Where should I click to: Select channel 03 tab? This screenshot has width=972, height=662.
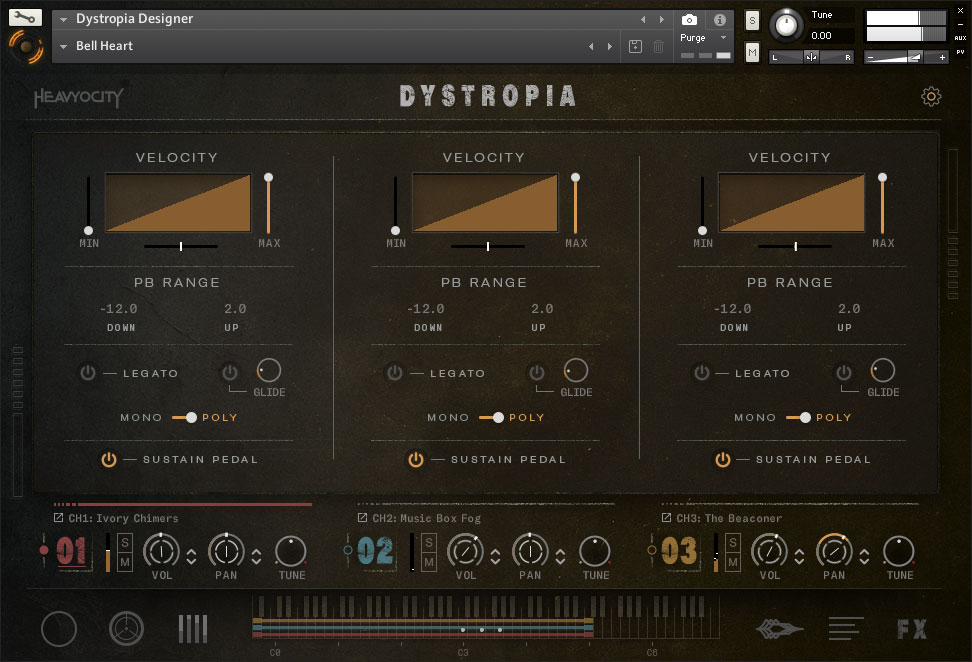point(680,551)
